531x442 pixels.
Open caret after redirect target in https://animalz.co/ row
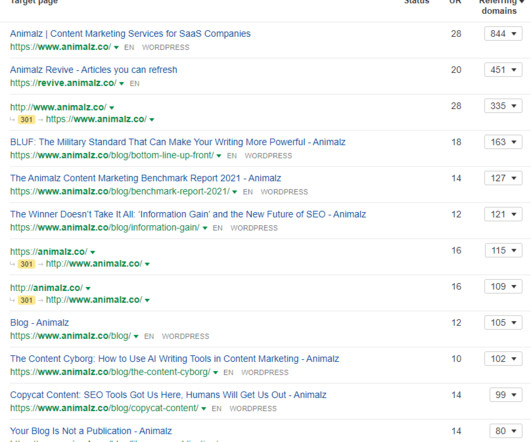(147, 264)
